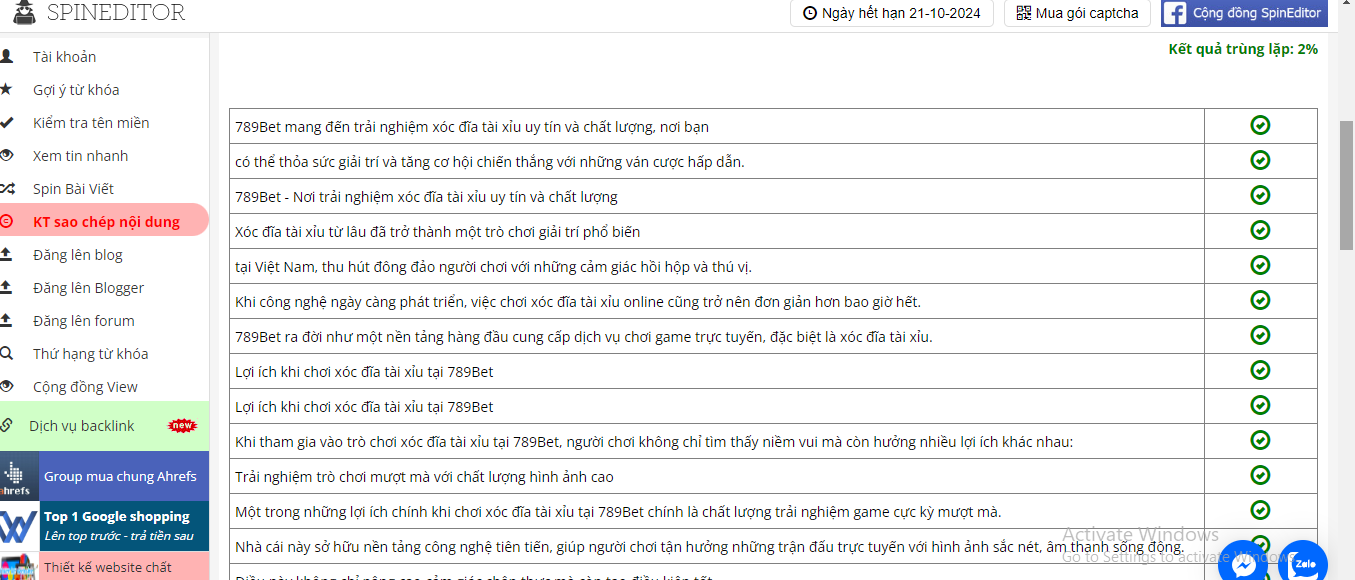Image resolution: width=1355 pixels, height=580 pixels.
Task: Click check icon for '789Bet ra đời' row
Action: click(x=1260, y=335)
